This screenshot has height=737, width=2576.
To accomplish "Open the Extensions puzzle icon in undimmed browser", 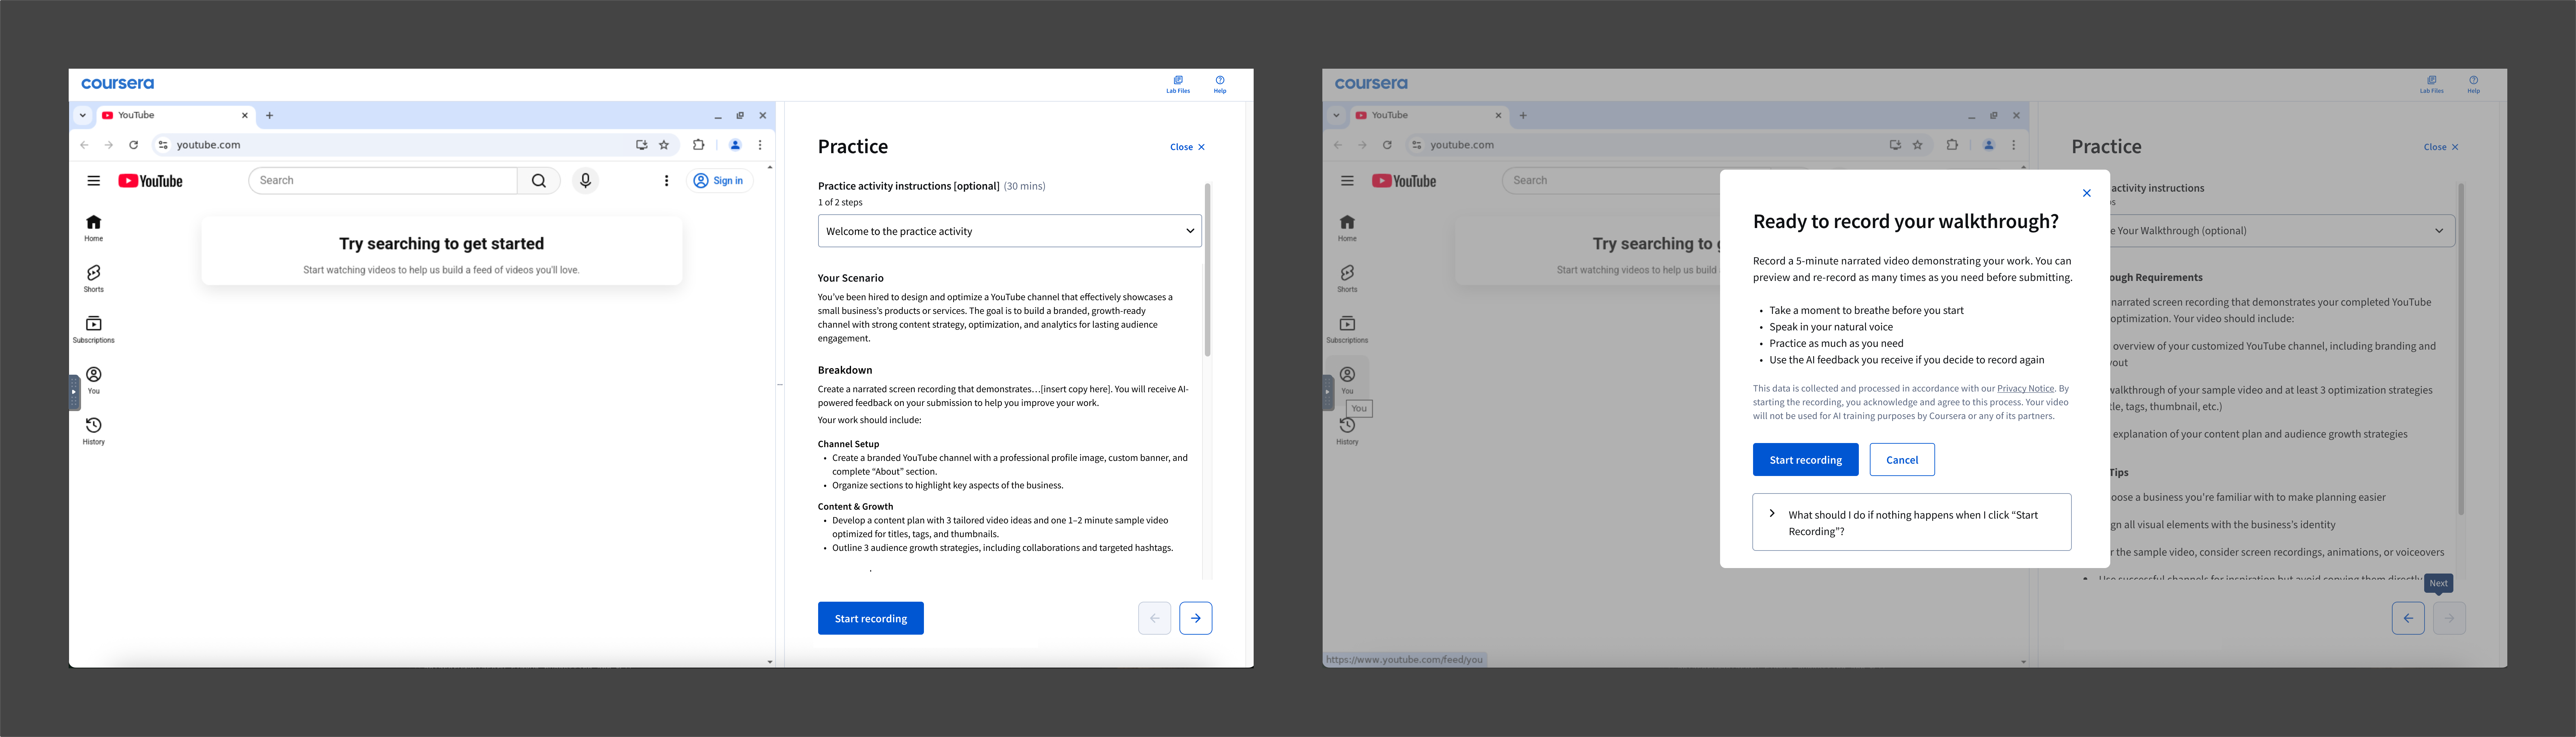I will pyautogui.click(x=699, y=145).
